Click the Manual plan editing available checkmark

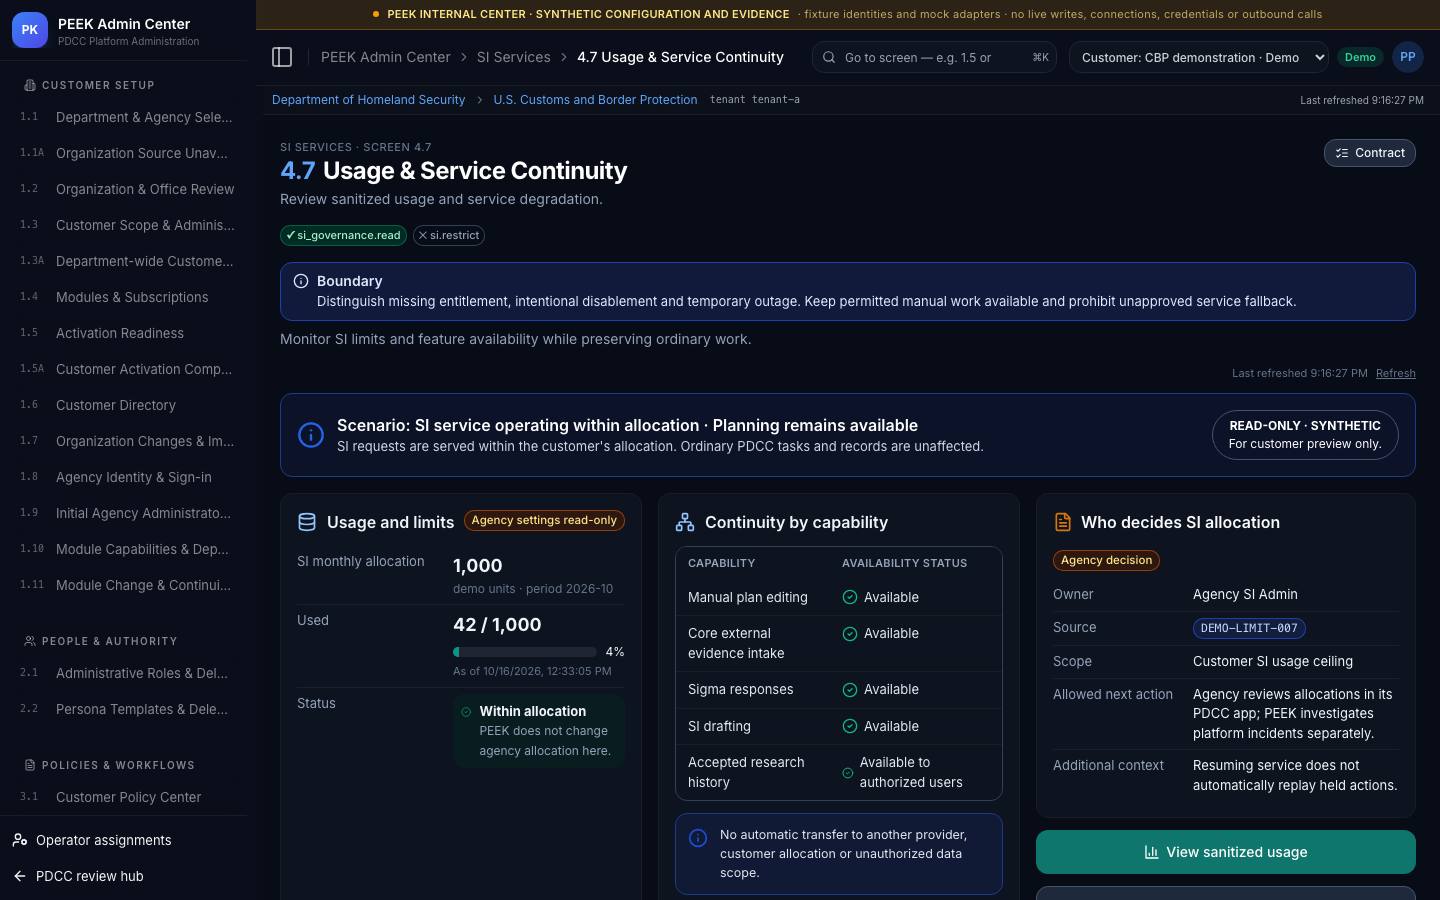click(x=850, y=597)
